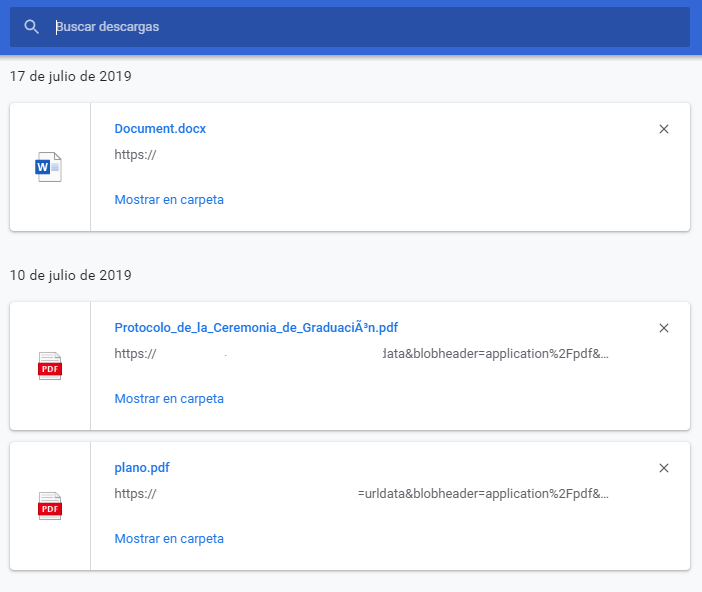
Task: Click the source URL under Document.docx
Action: (135, 155)
